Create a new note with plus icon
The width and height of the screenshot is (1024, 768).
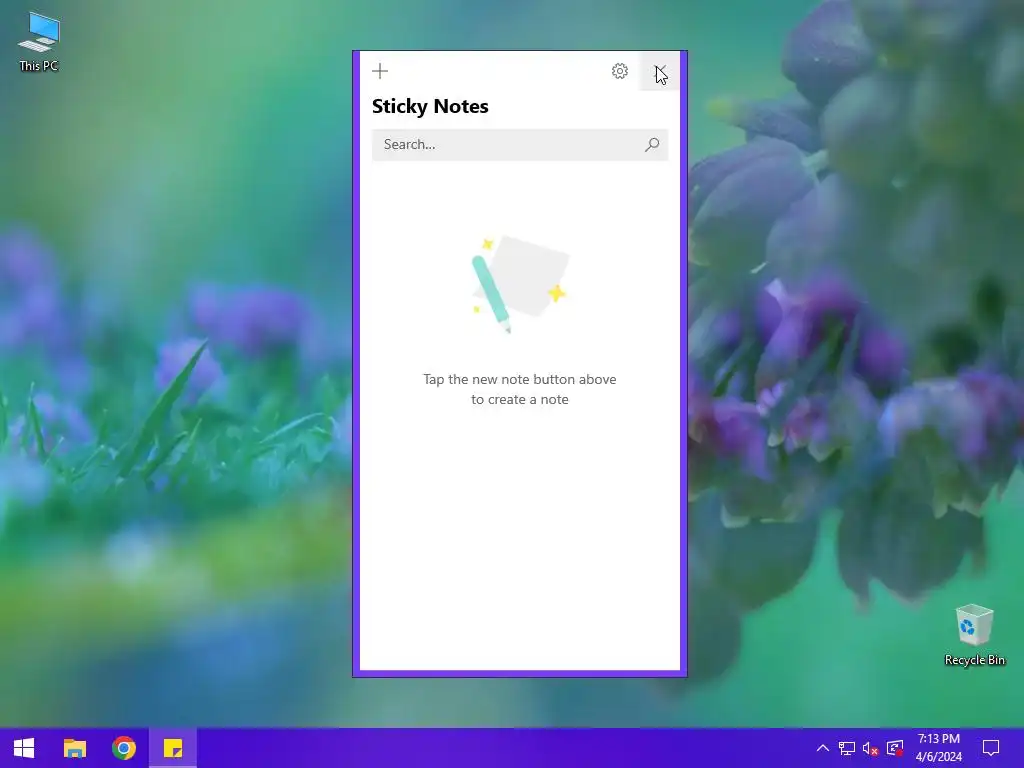pos(380,71)
